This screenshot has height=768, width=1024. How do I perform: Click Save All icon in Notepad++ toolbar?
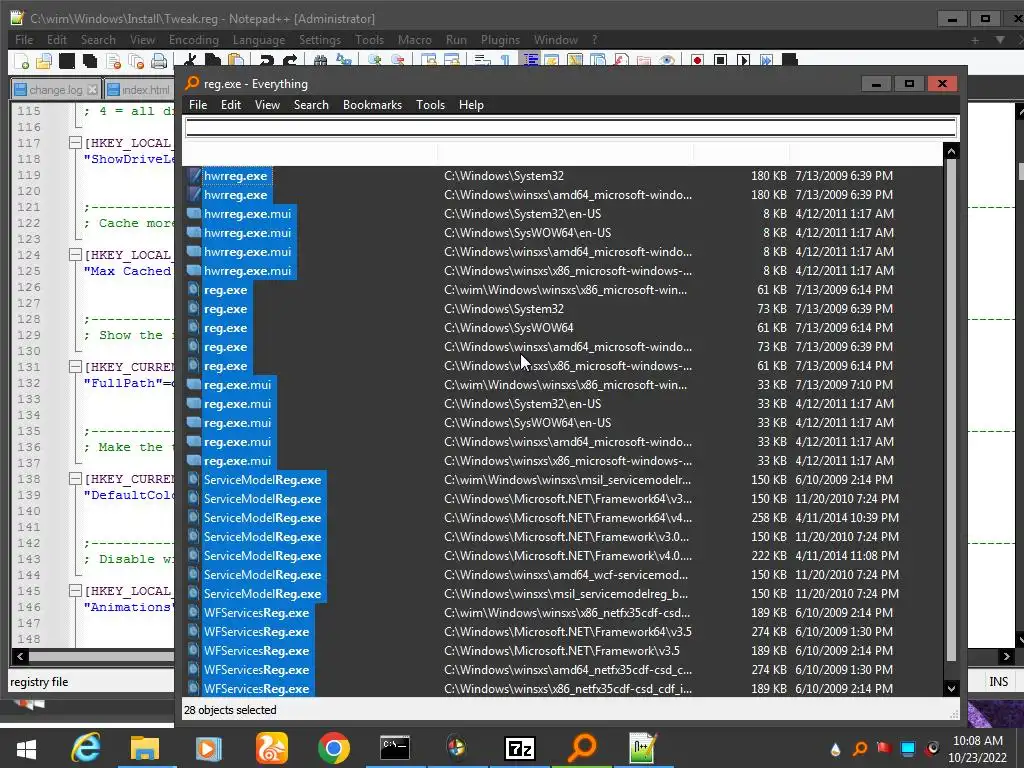[89, 61]
